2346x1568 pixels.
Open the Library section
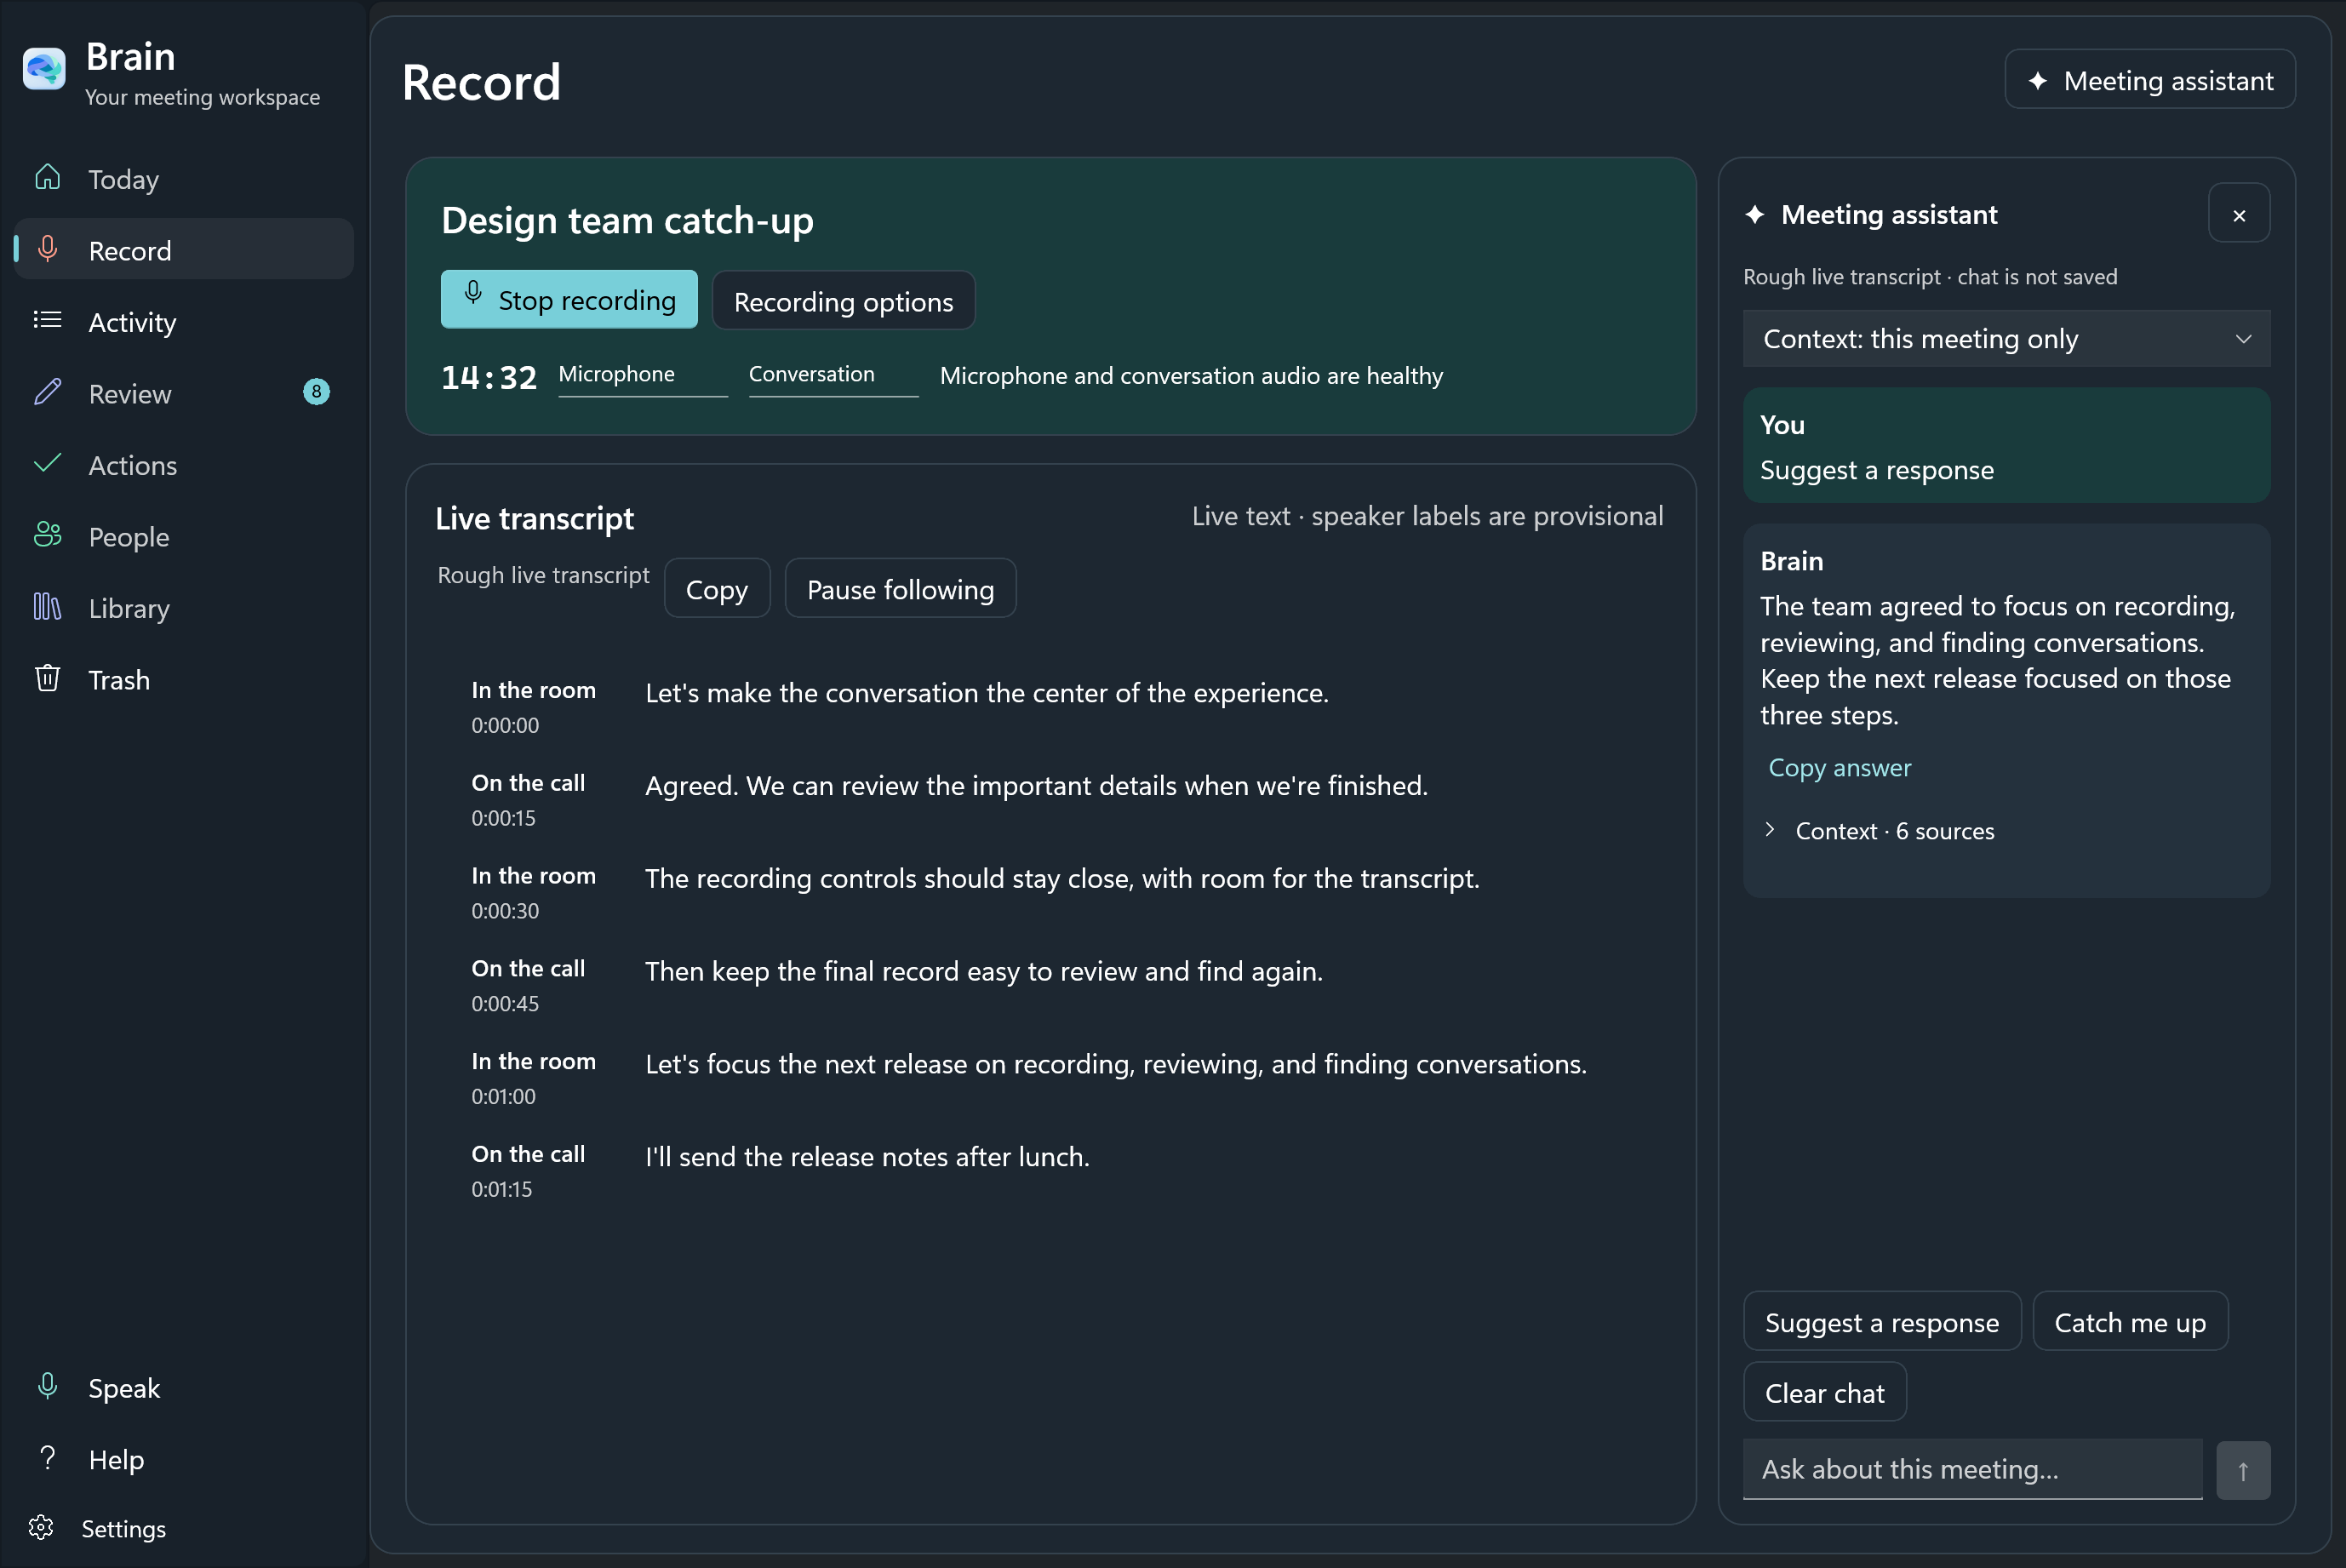click(184, 608)
